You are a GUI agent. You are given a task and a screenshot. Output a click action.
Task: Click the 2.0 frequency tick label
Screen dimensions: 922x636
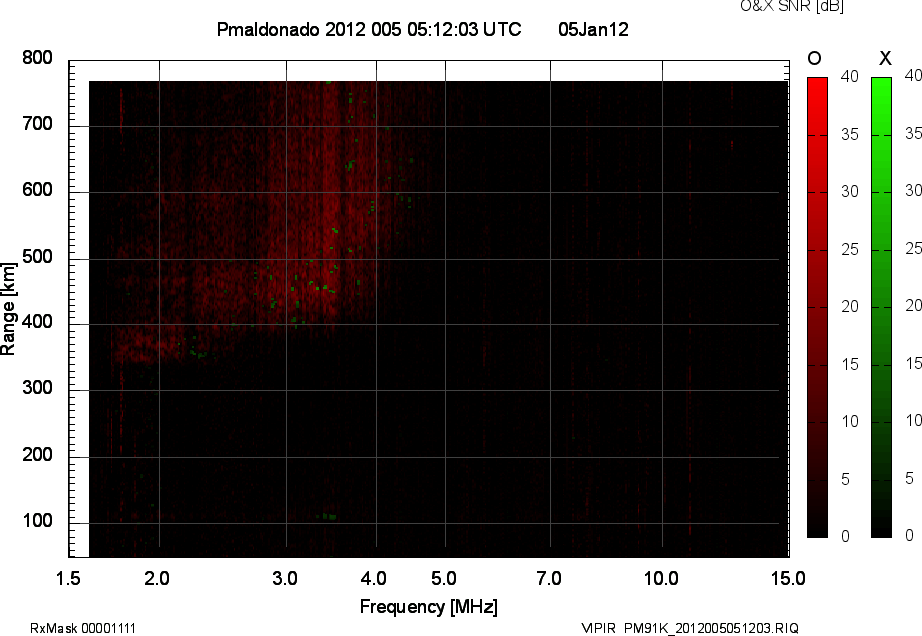pos(156,578)
